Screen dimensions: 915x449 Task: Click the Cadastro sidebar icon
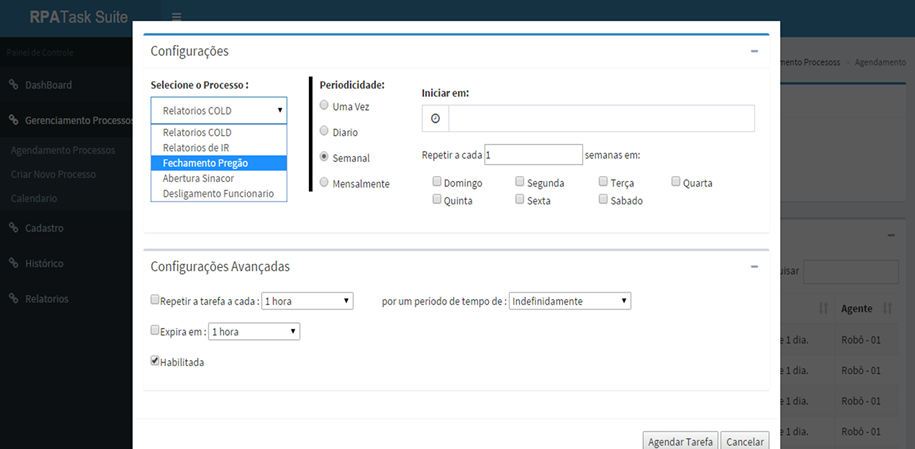(x=14, y=228)
